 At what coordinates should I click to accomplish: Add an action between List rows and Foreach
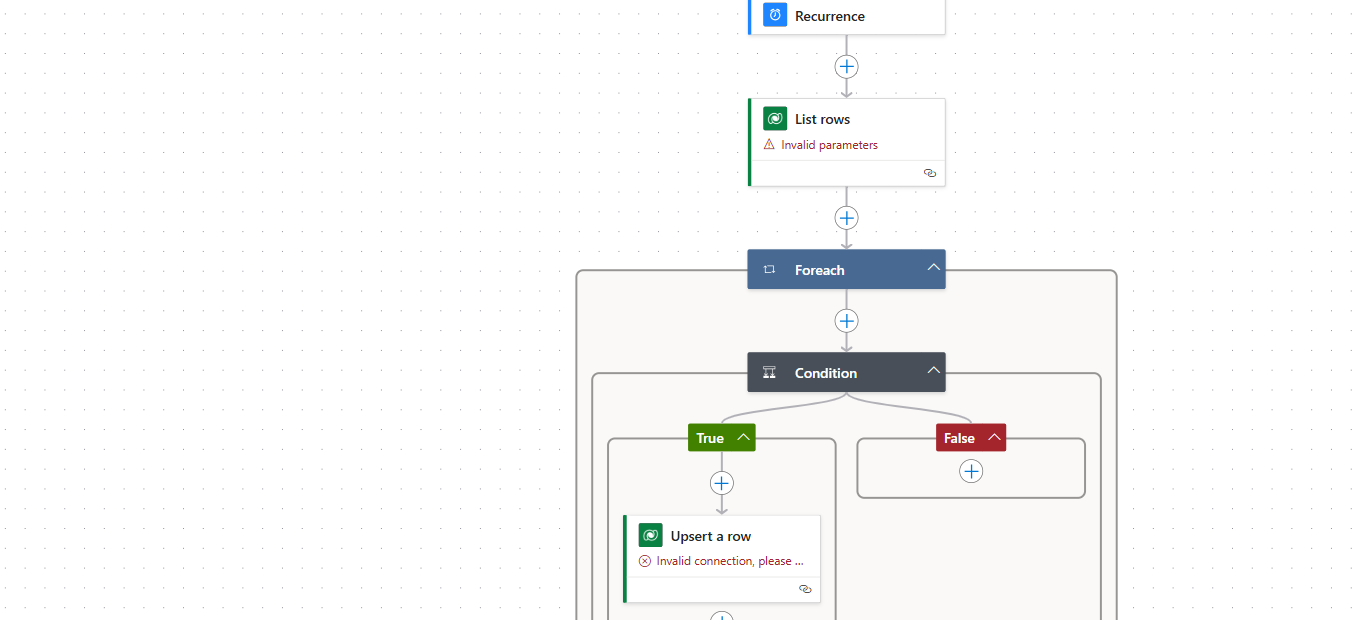click(846, 218)
